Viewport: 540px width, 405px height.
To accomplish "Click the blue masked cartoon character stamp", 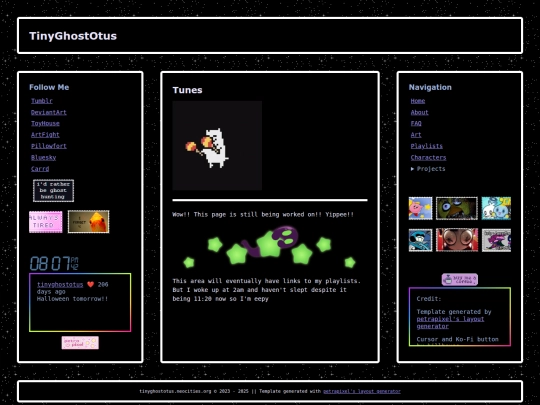I will tap(420, 240).
